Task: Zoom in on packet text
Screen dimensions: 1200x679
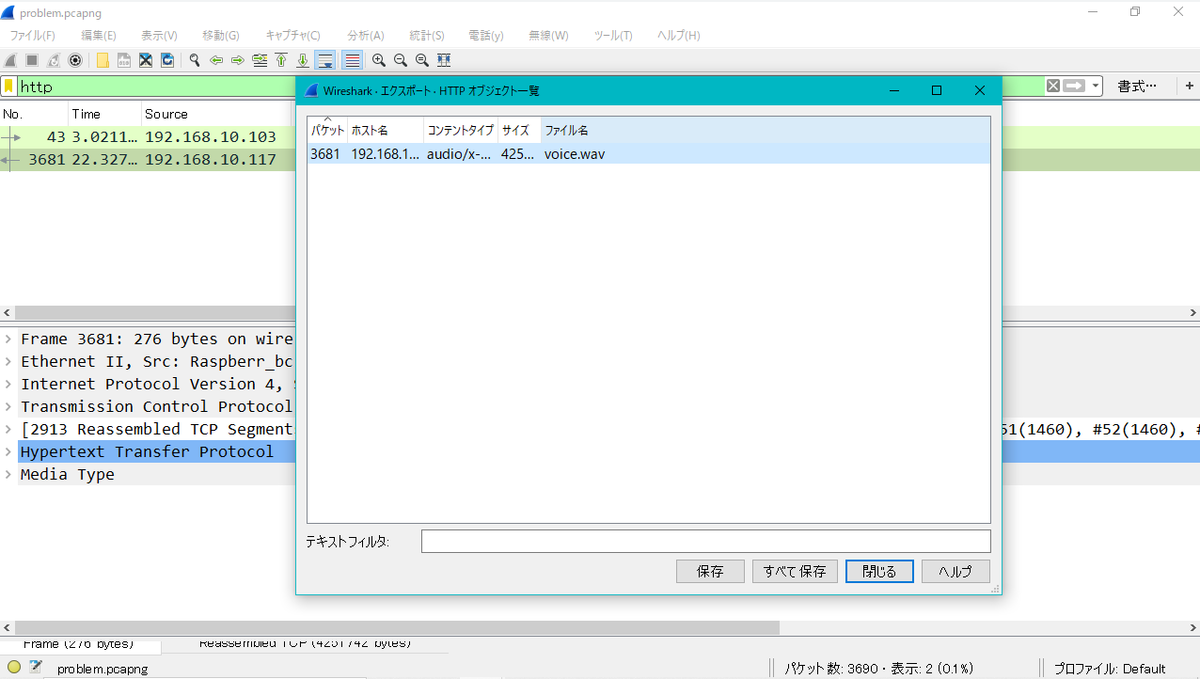Action: click(x=379, y=60)
